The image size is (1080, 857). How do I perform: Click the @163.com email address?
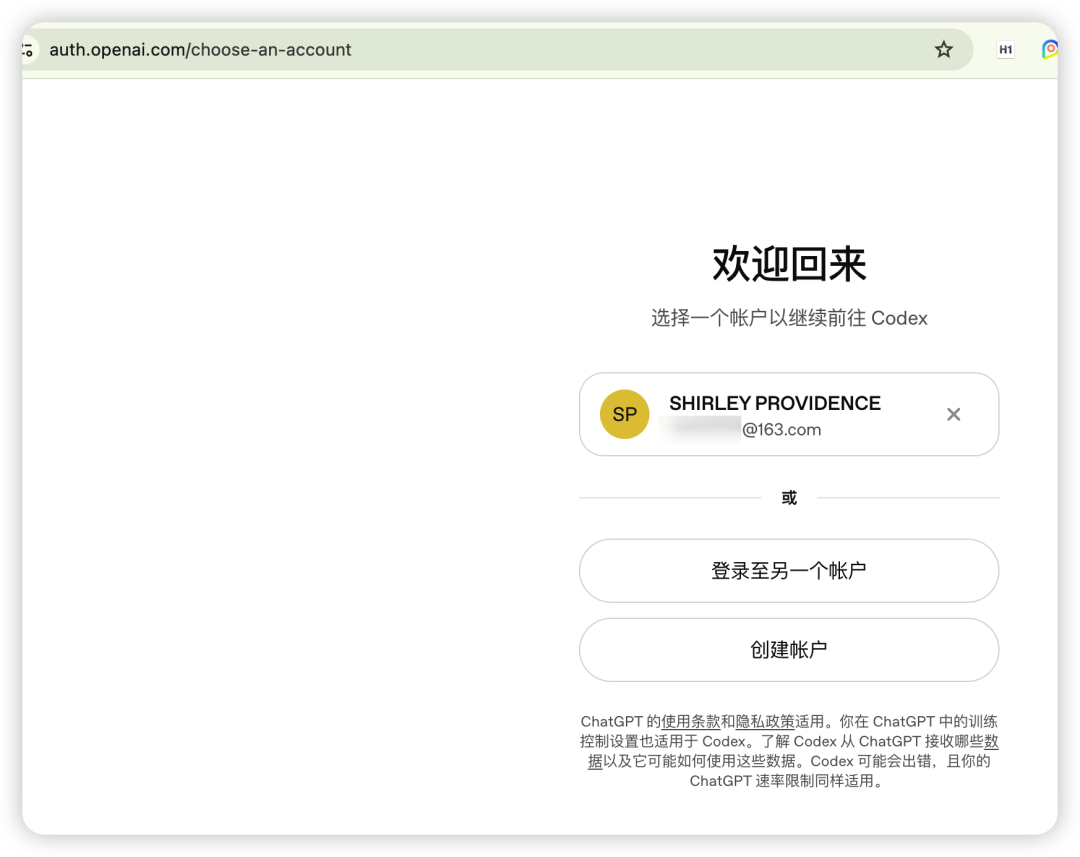[781, 430]
